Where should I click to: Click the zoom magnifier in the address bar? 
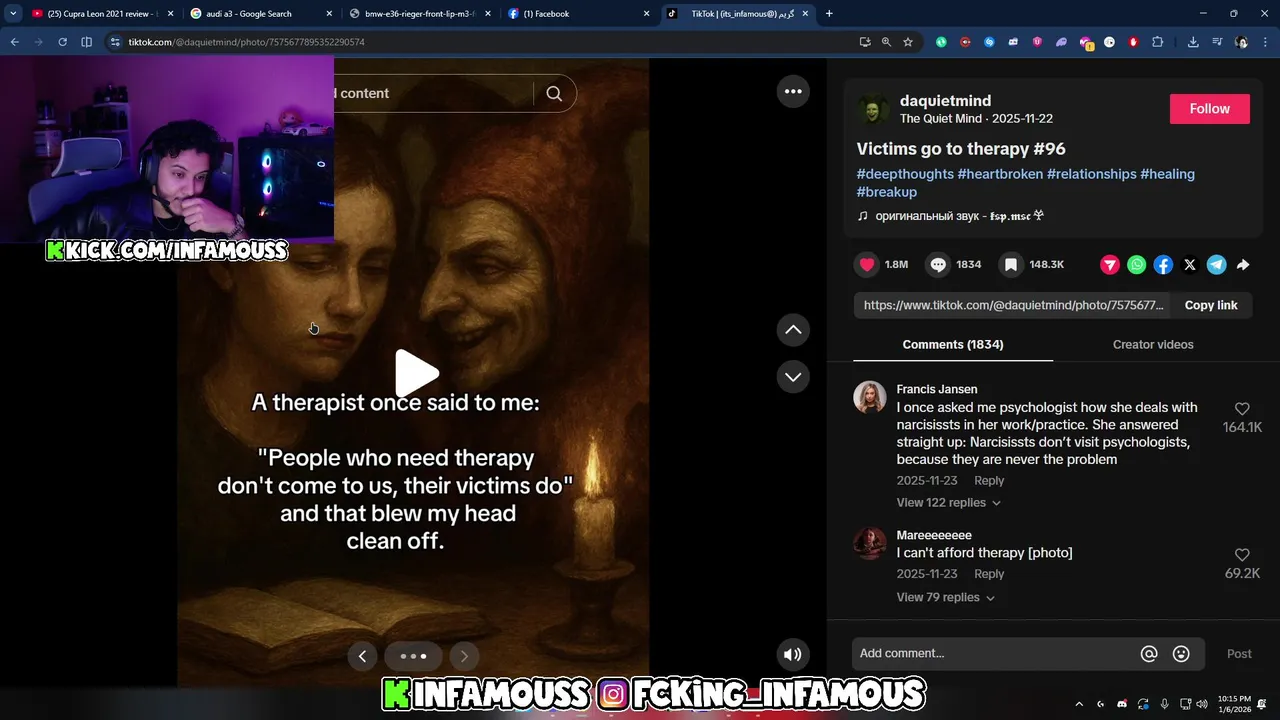886,42
